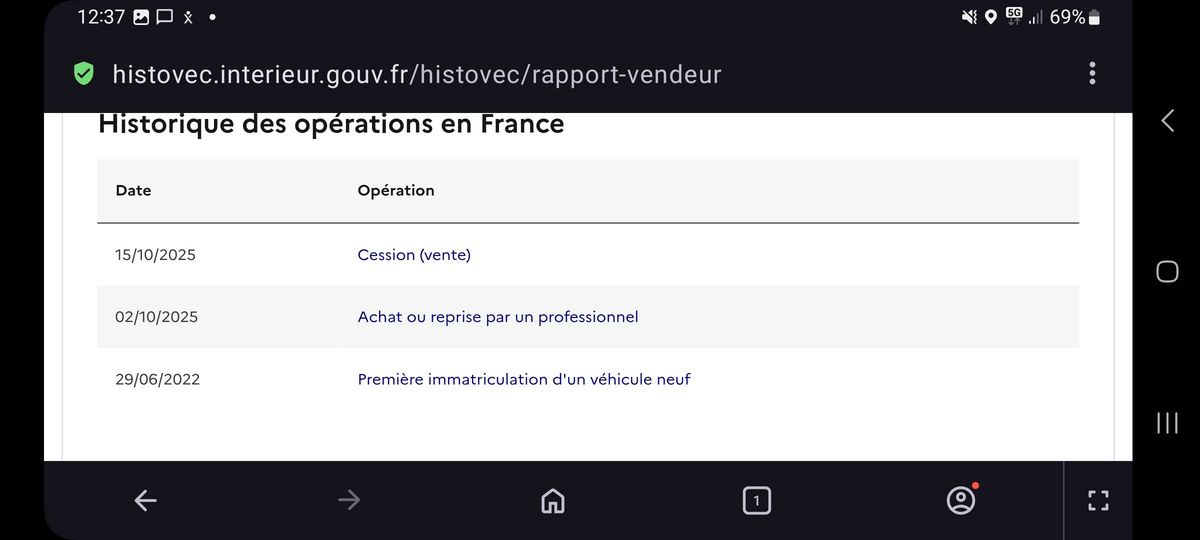Tap the address bar URL
Image resolution: width=1200 pixels, height=540 pixels.
coord(416,74)
